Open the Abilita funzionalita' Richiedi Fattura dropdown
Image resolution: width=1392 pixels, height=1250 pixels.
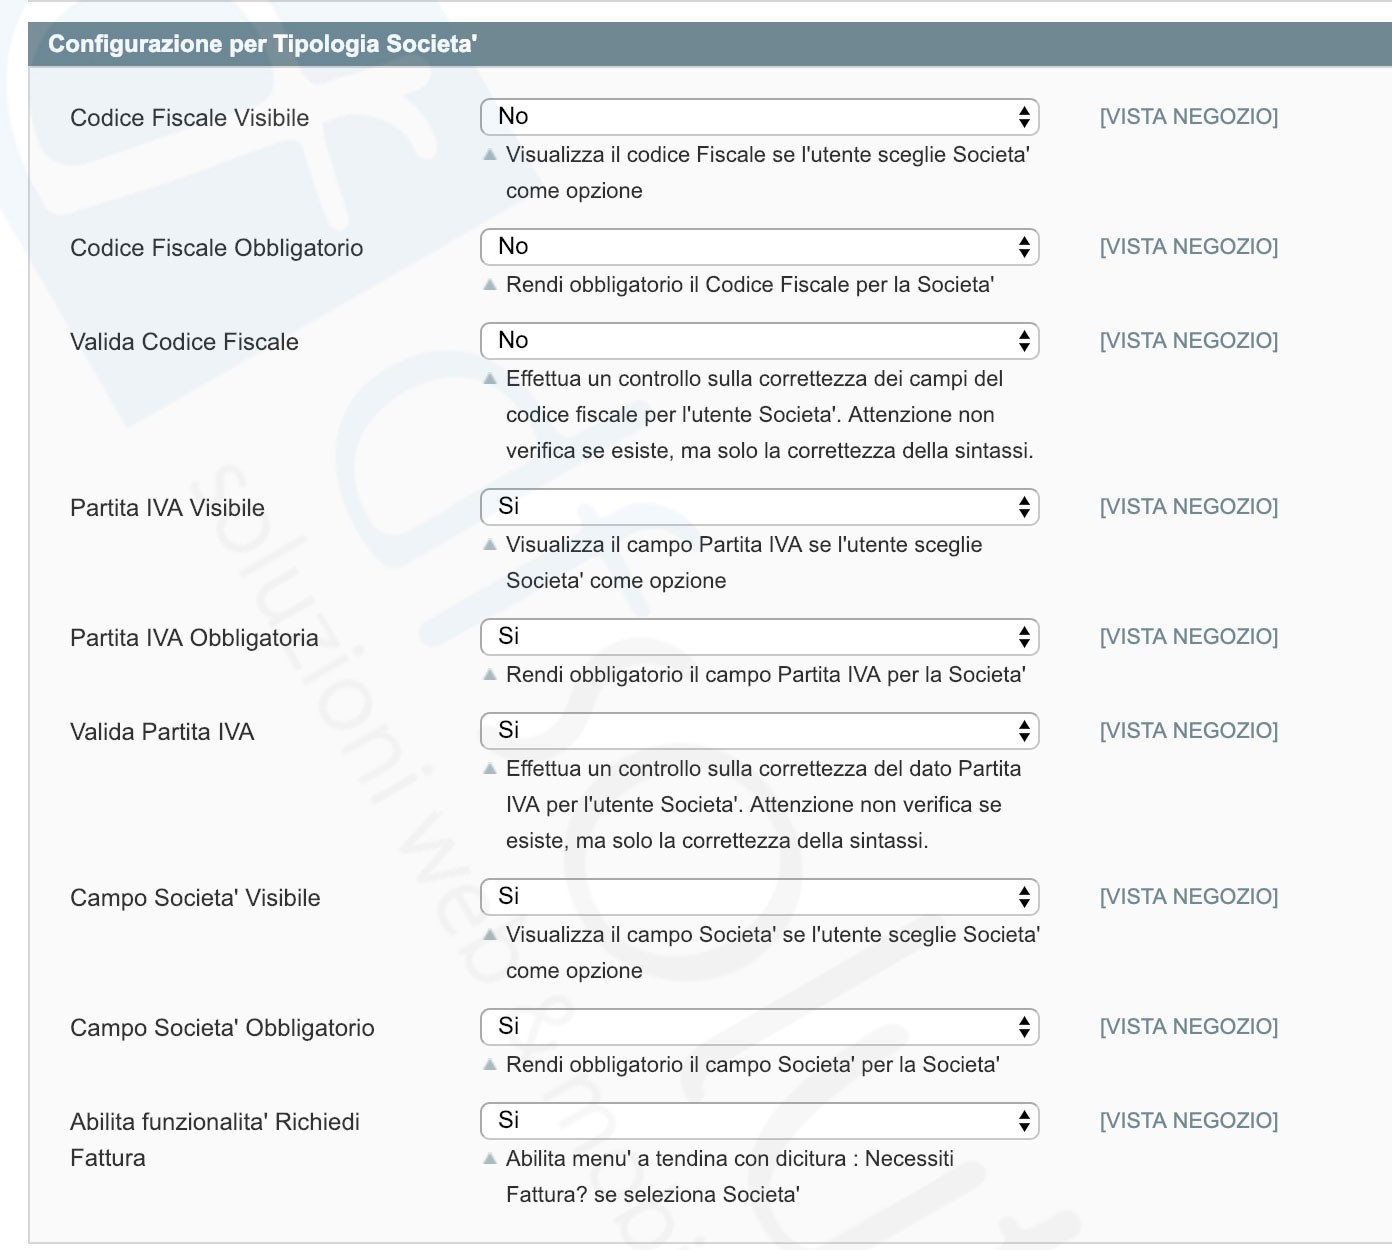[760, 1121]
